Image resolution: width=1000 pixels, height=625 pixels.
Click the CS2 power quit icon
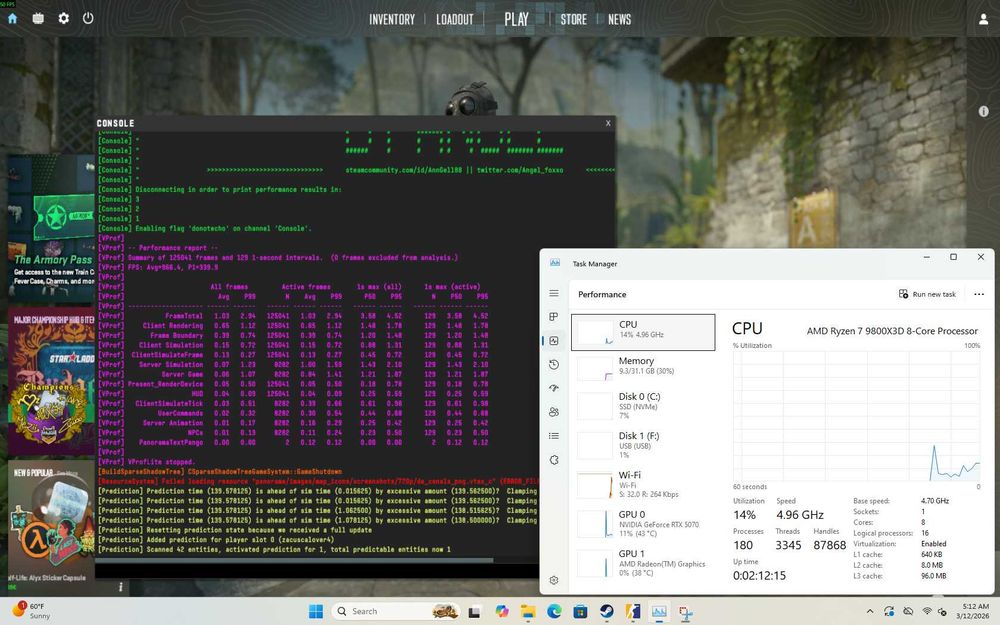pyautogui.click(x=88, y=18)
